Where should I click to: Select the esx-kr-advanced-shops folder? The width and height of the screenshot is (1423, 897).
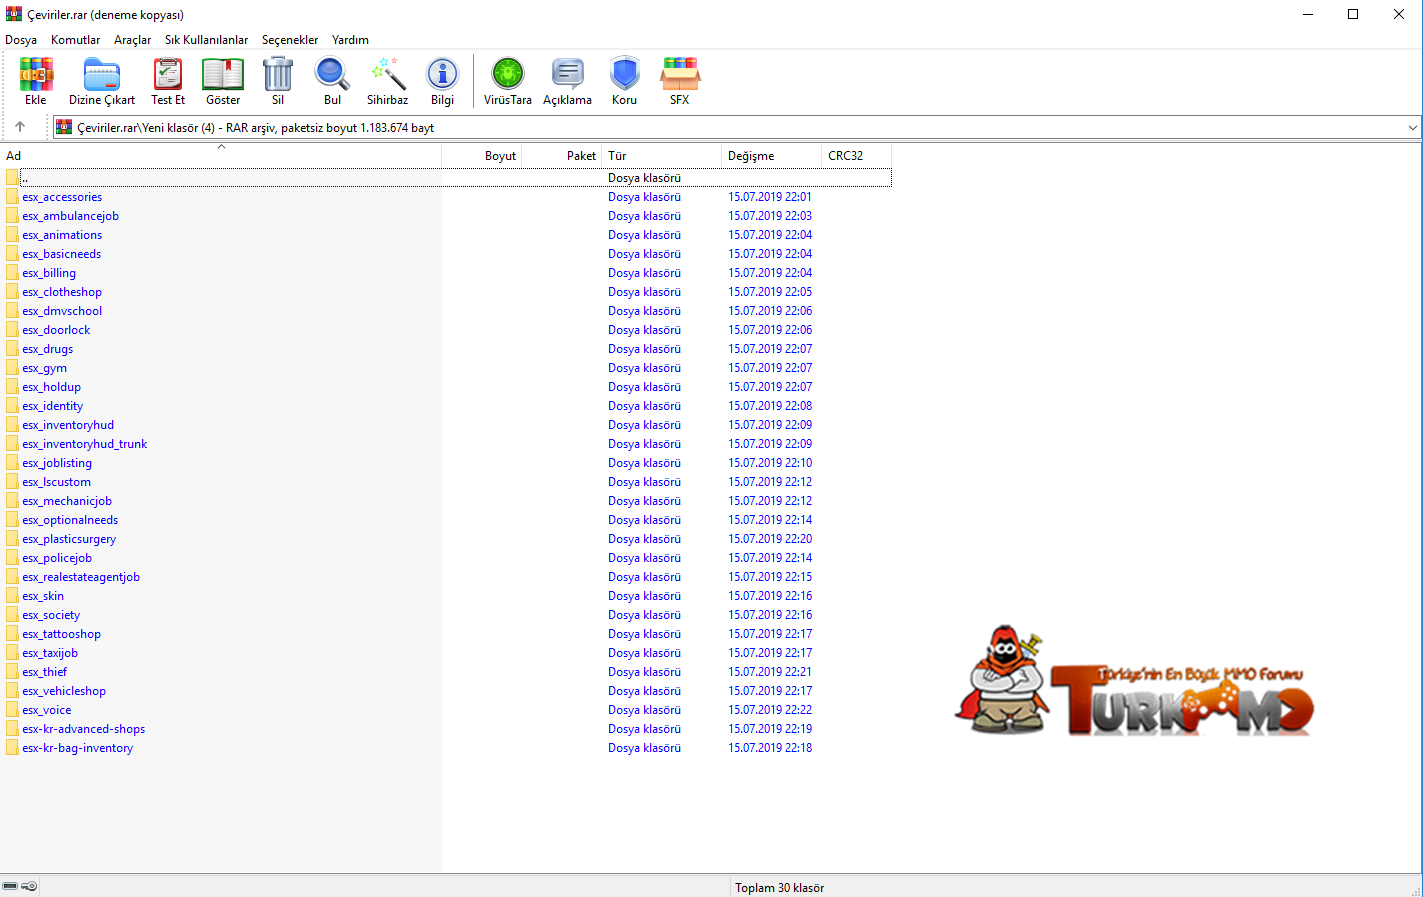[84, 729]
